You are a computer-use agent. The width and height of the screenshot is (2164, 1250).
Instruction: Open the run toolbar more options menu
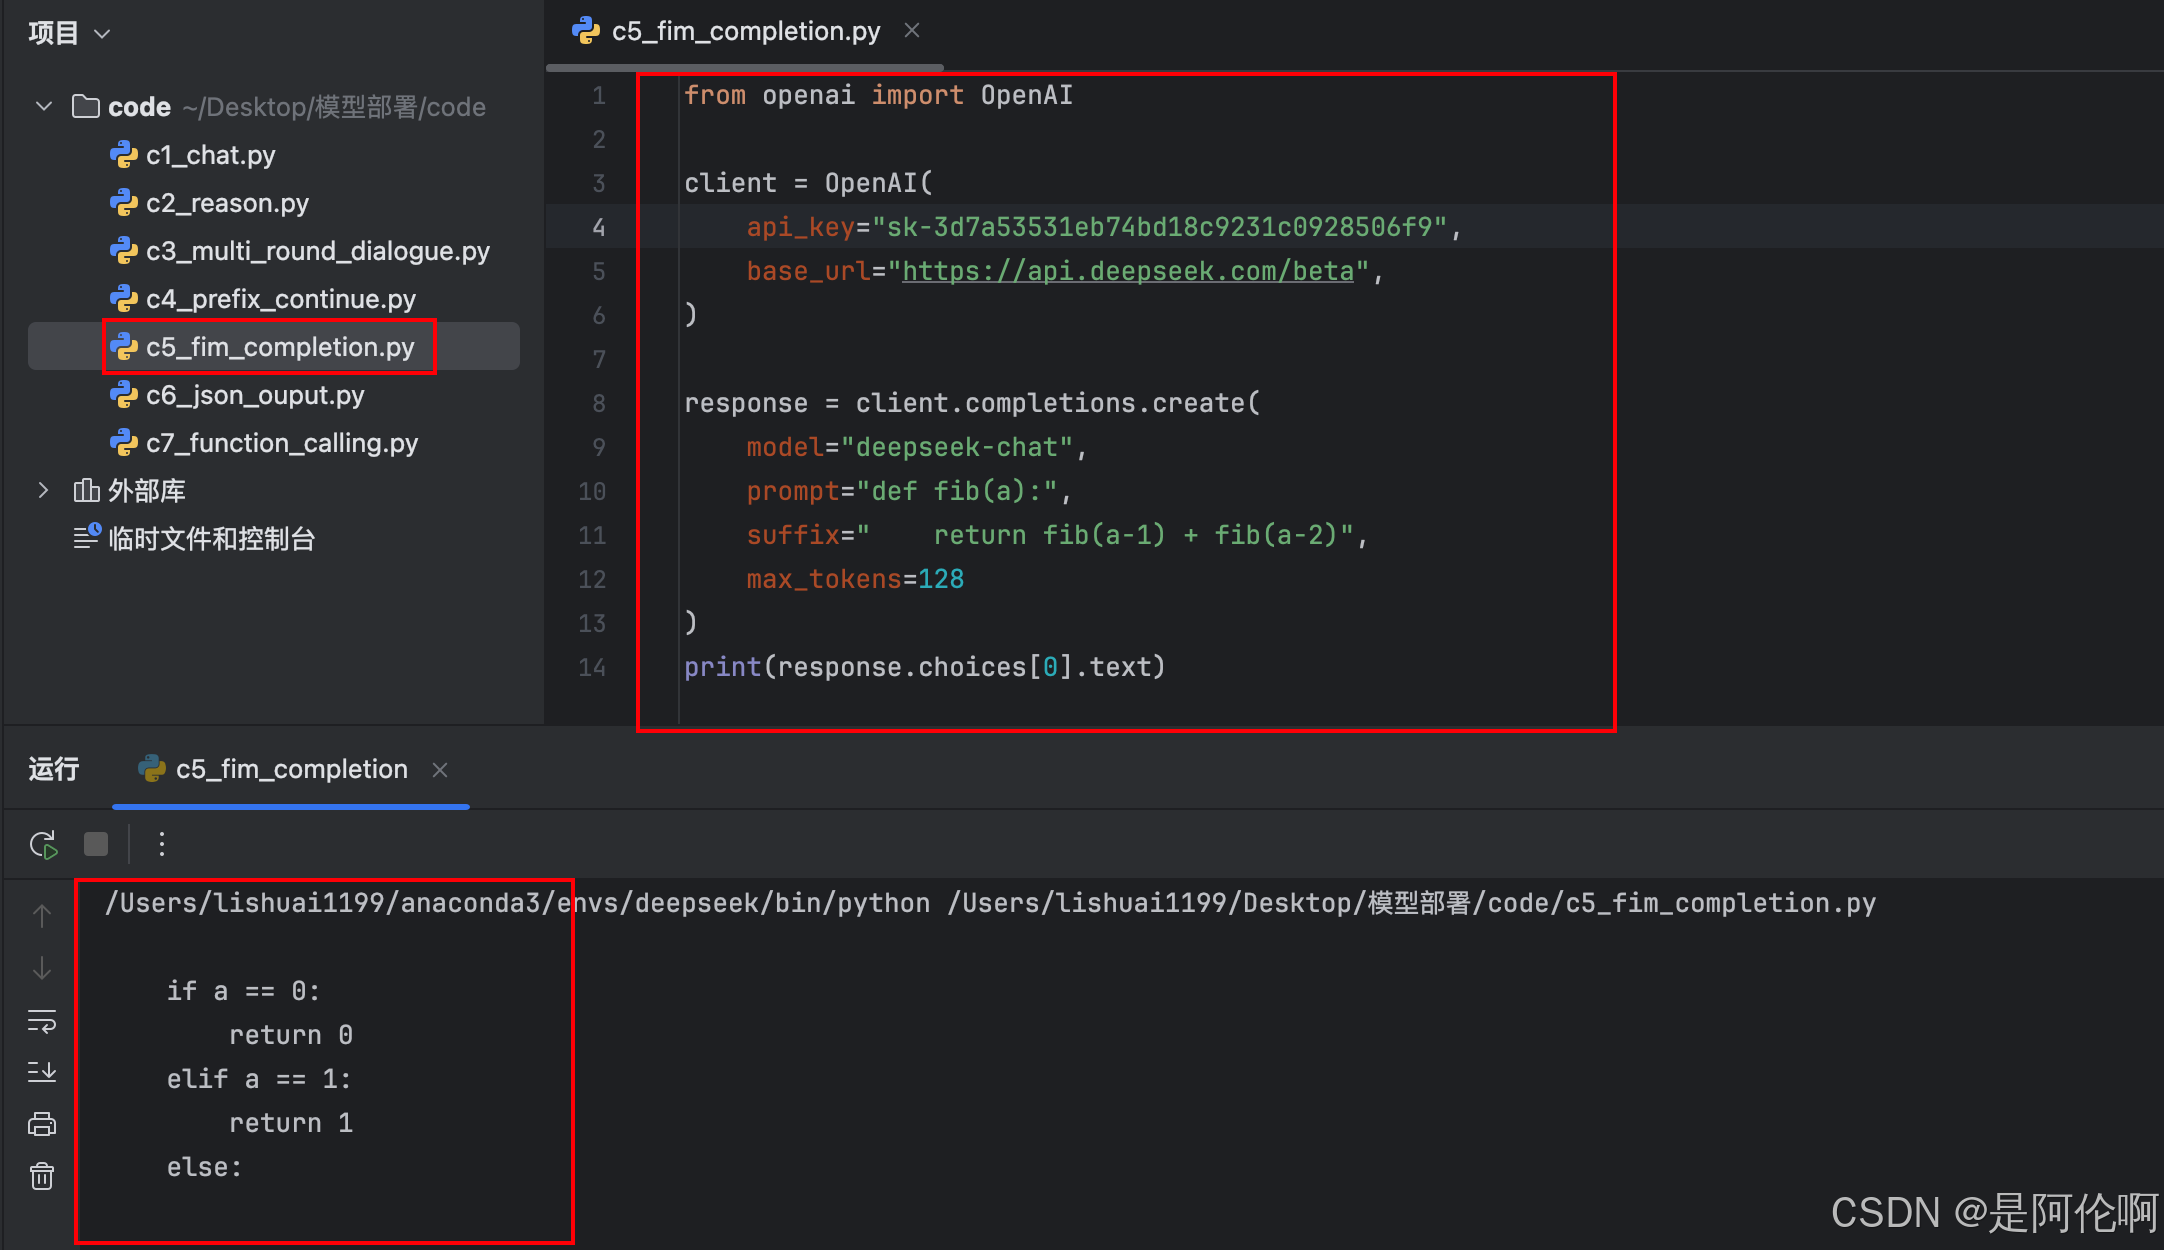pyautogui.click(x=162, y=845)
